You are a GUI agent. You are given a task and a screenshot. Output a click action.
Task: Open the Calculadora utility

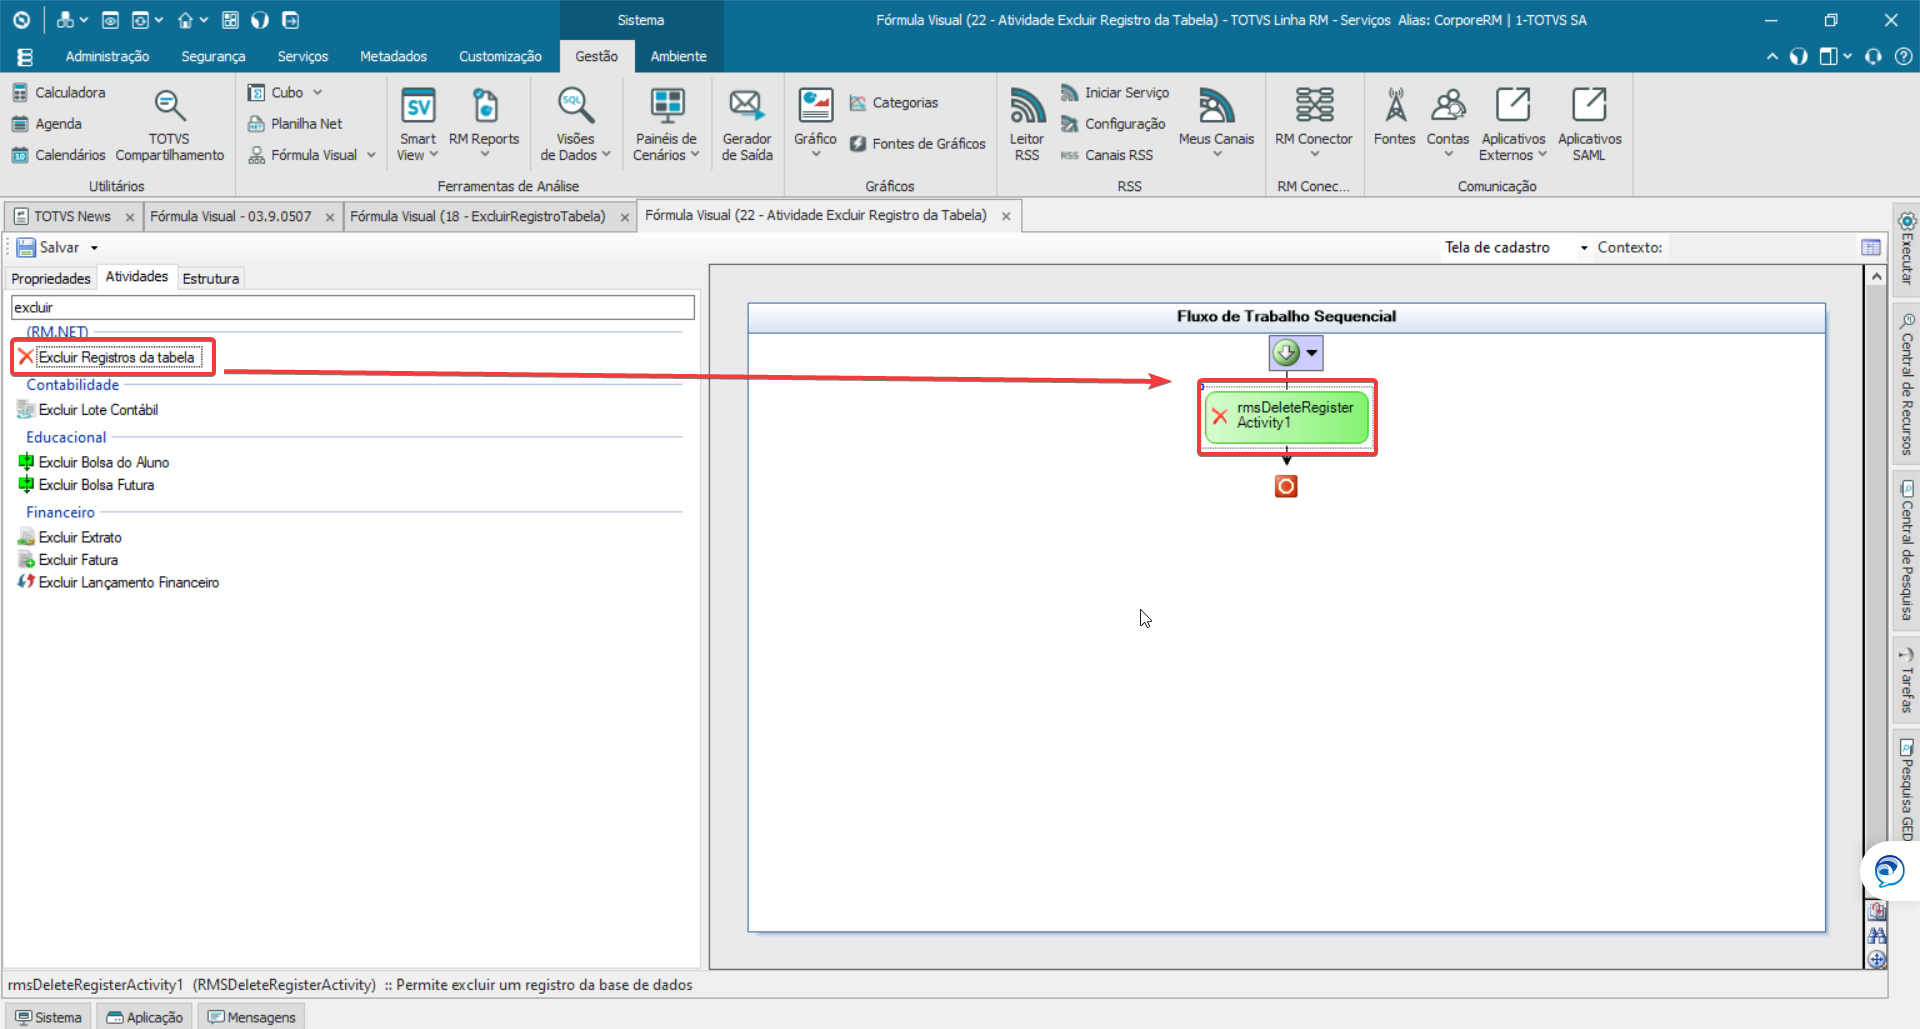point(59,92)
